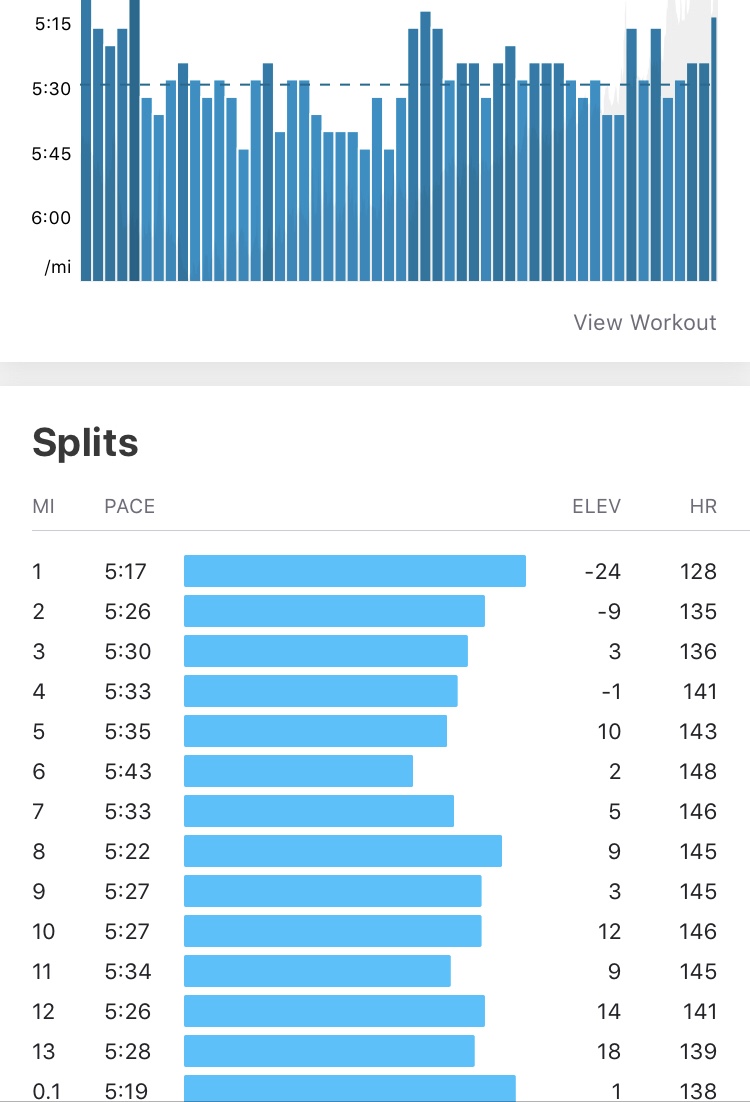Screen dimensions: 750x1102
Task: Click the HR column header
Action: pyautogui.click(x=703, y=506)
